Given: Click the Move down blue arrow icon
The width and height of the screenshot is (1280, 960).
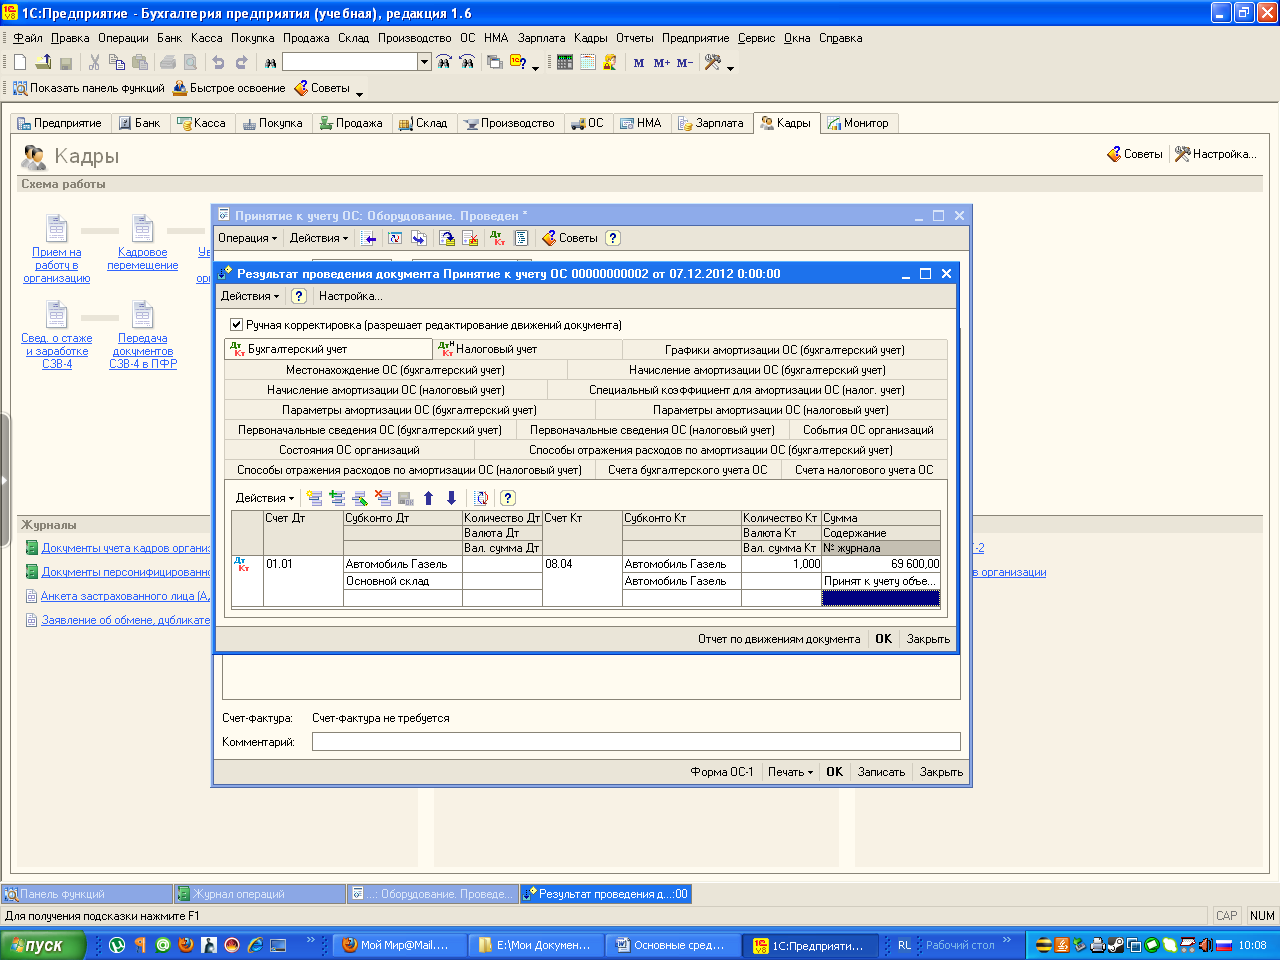Looking at the screenshot, I should pyautogui.click(x=451, y=498).
